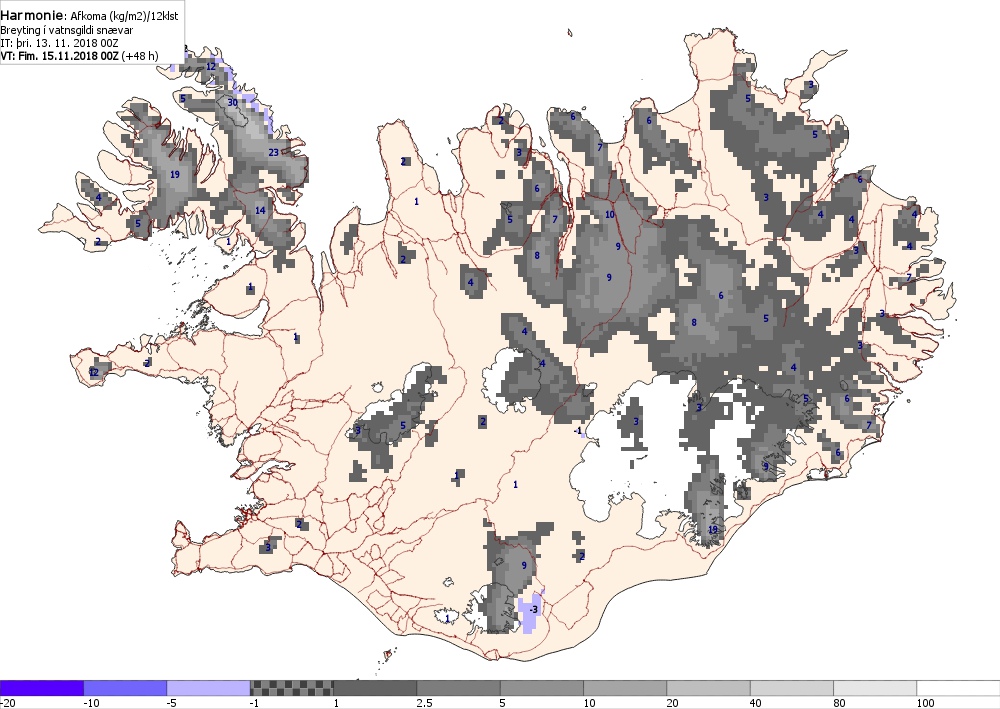Select the darkest gray 1 to 2.5 legend swatch
Image resolution: width=1000 pixels, height=709 pixels.
pos(375,688)
